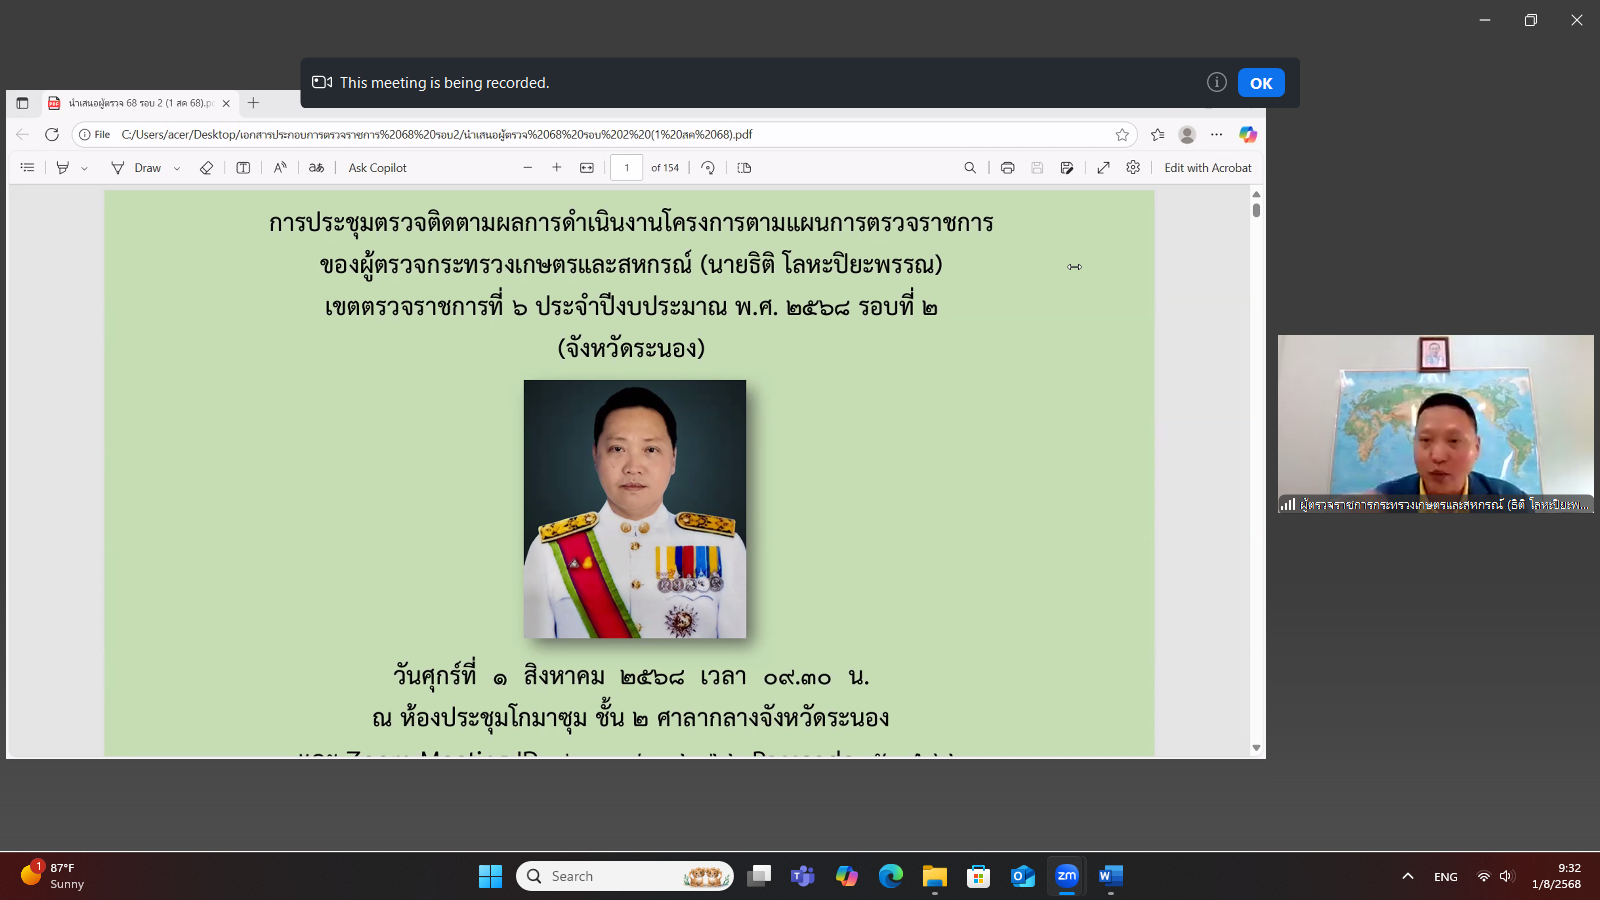This screenshot has height=900, width=1600.
Task: Open the page view layout dropdown
Action: (744, 168)
